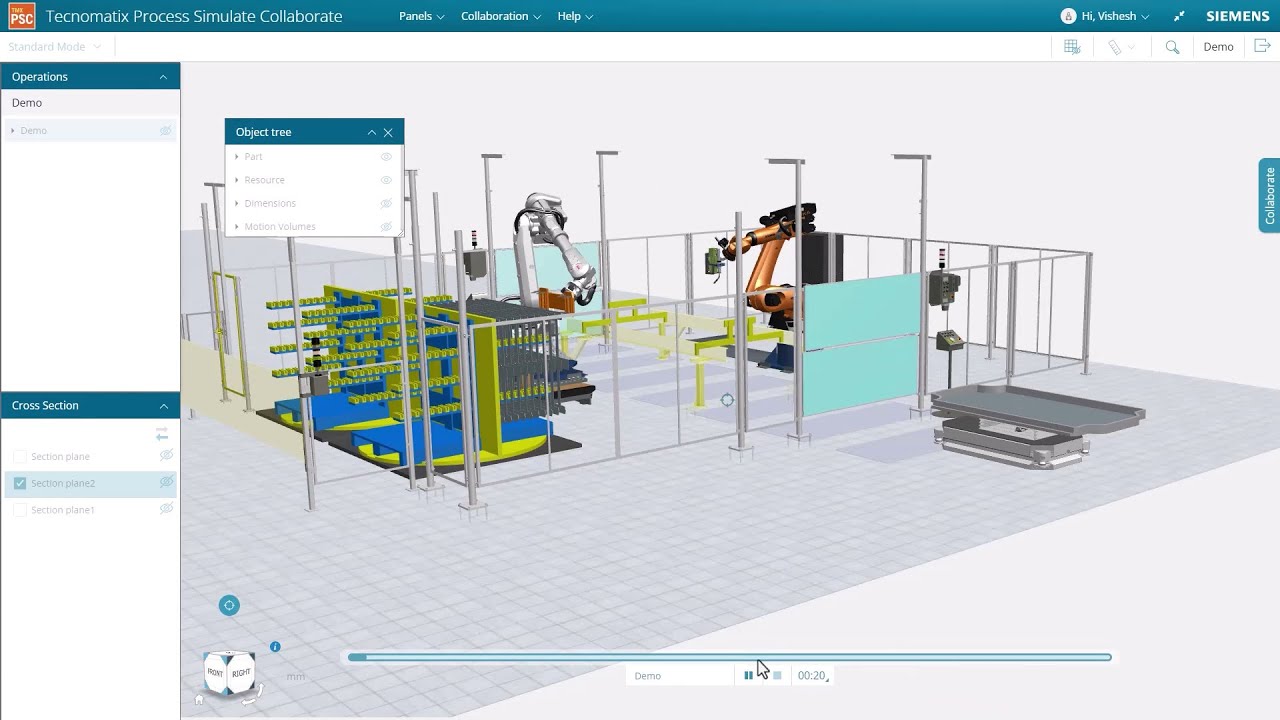This screenshot has width=1280, height=720.
Task: Expand the Motion Volumes node
Action: (237, 227)
